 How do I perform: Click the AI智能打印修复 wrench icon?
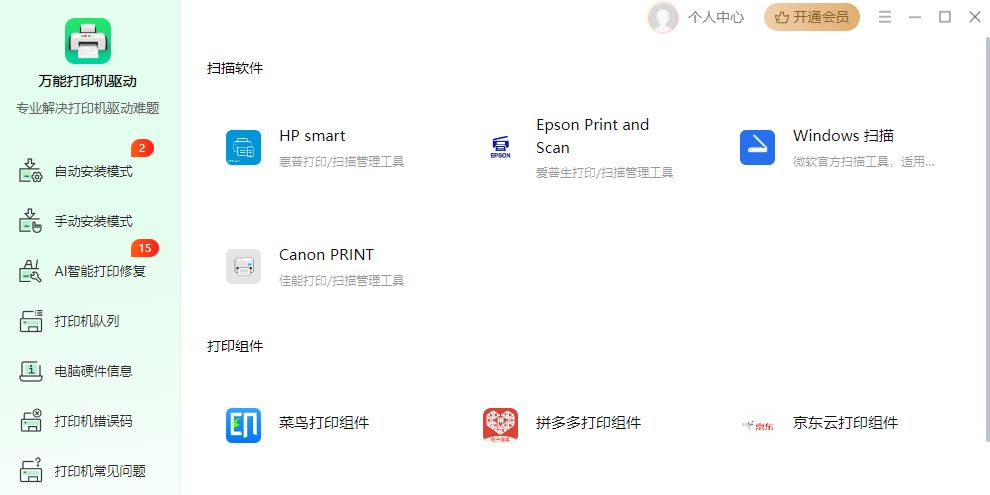point(31,271)
